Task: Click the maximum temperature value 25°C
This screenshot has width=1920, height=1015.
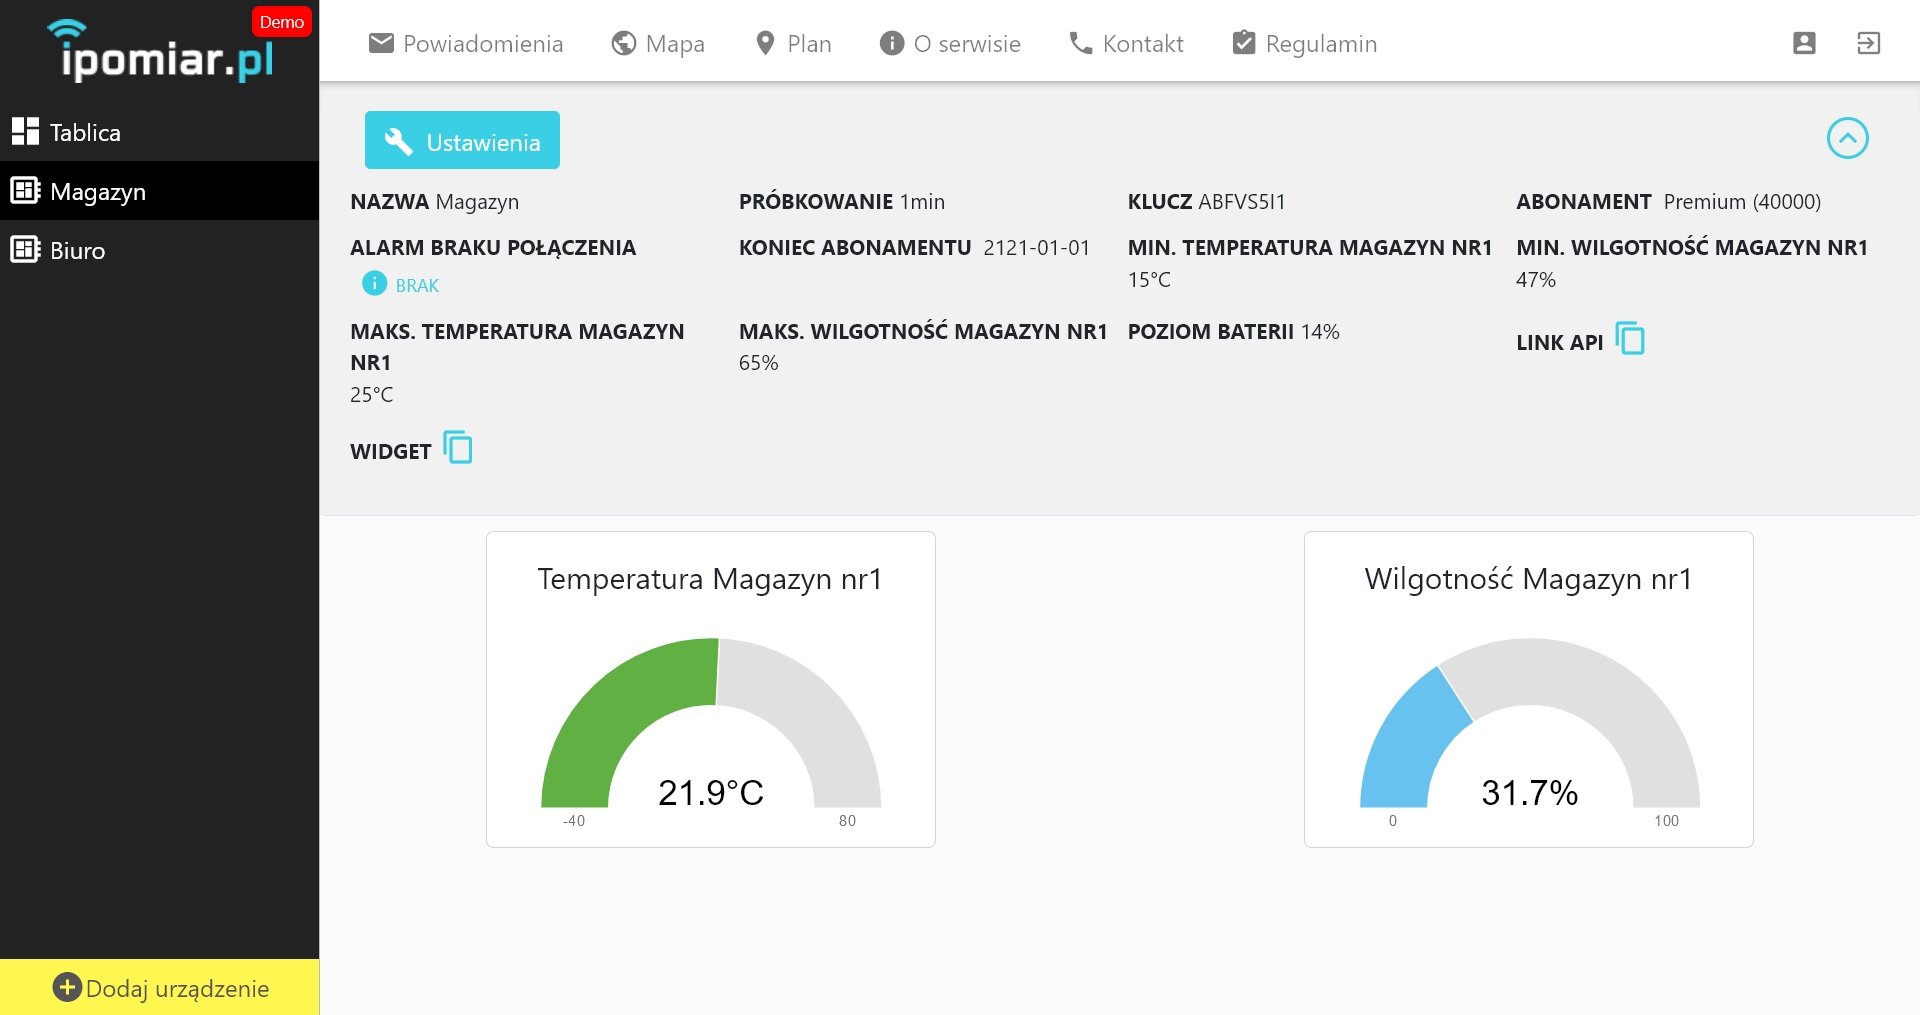Action: 372,395
